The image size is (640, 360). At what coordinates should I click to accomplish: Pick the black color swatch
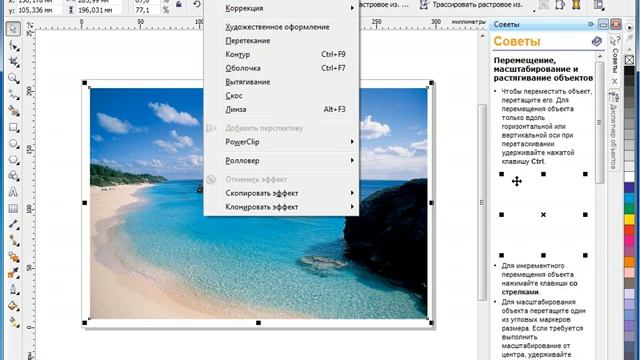pyautogui.click(x=629, y=71)
